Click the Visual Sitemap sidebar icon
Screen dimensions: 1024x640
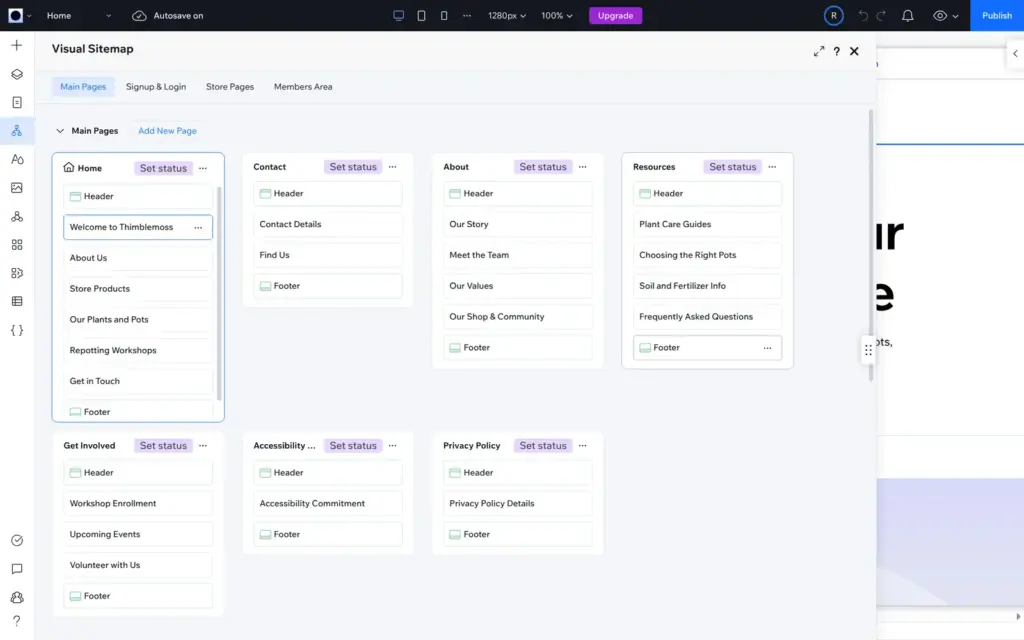tap(17, 131)
